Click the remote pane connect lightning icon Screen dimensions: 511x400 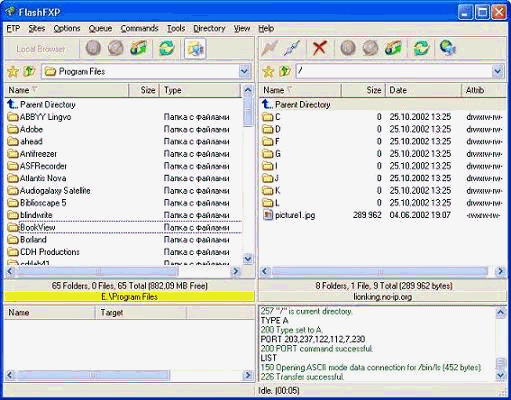coord(269,48)
